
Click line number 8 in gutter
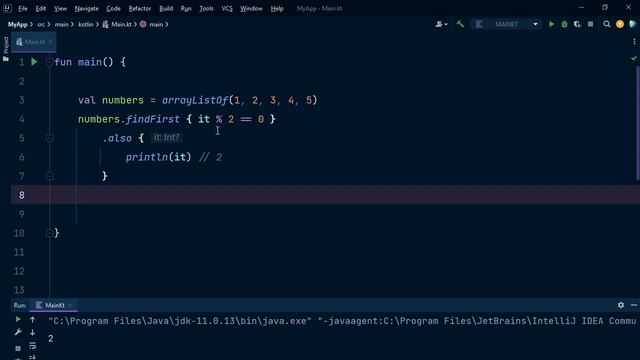22,195
